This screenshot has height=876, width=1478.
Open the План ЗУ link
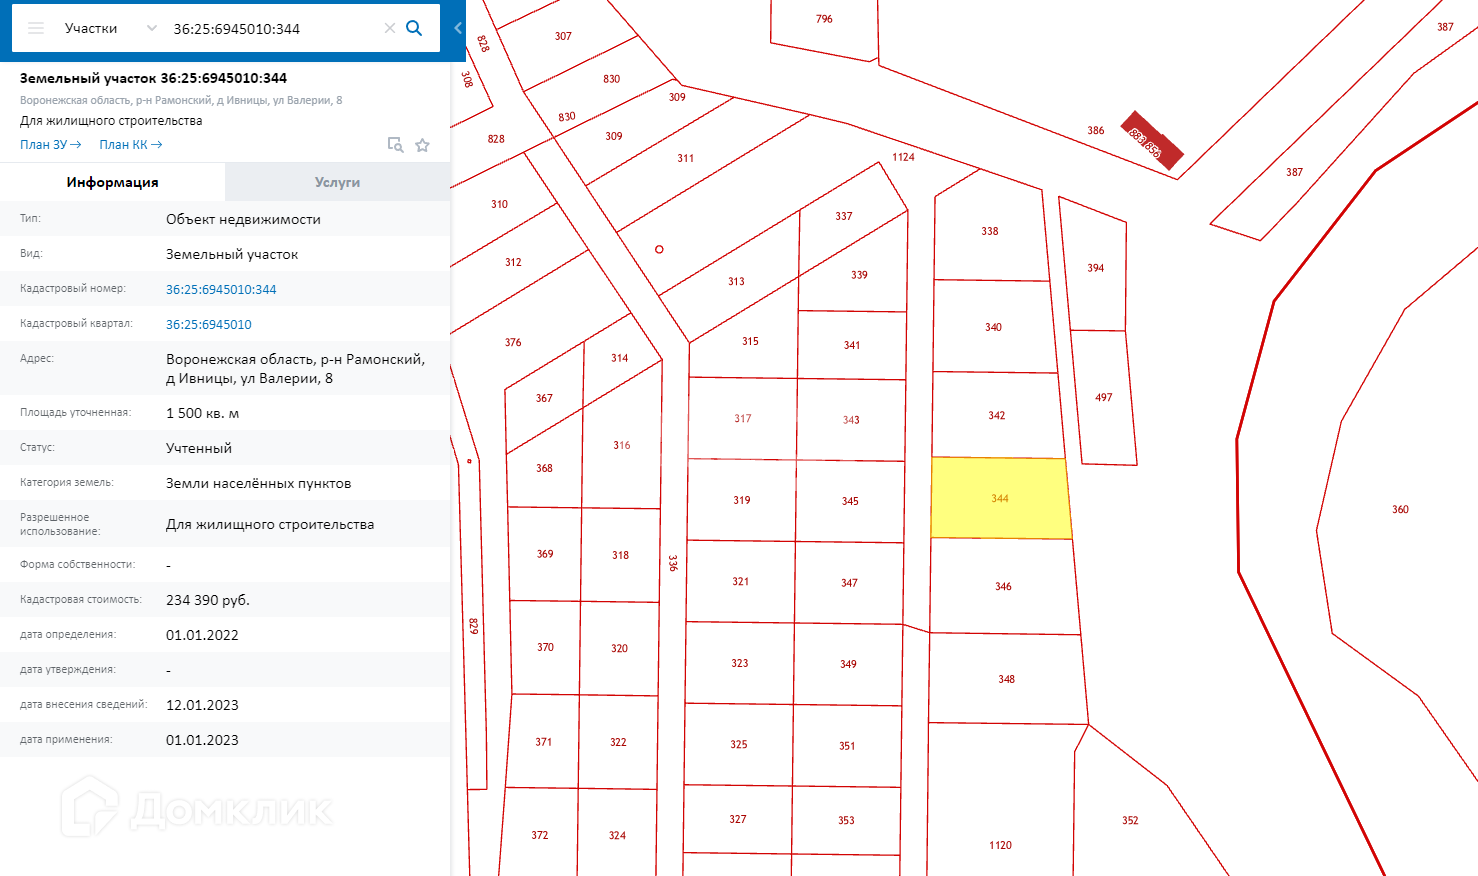coord(50,145)
